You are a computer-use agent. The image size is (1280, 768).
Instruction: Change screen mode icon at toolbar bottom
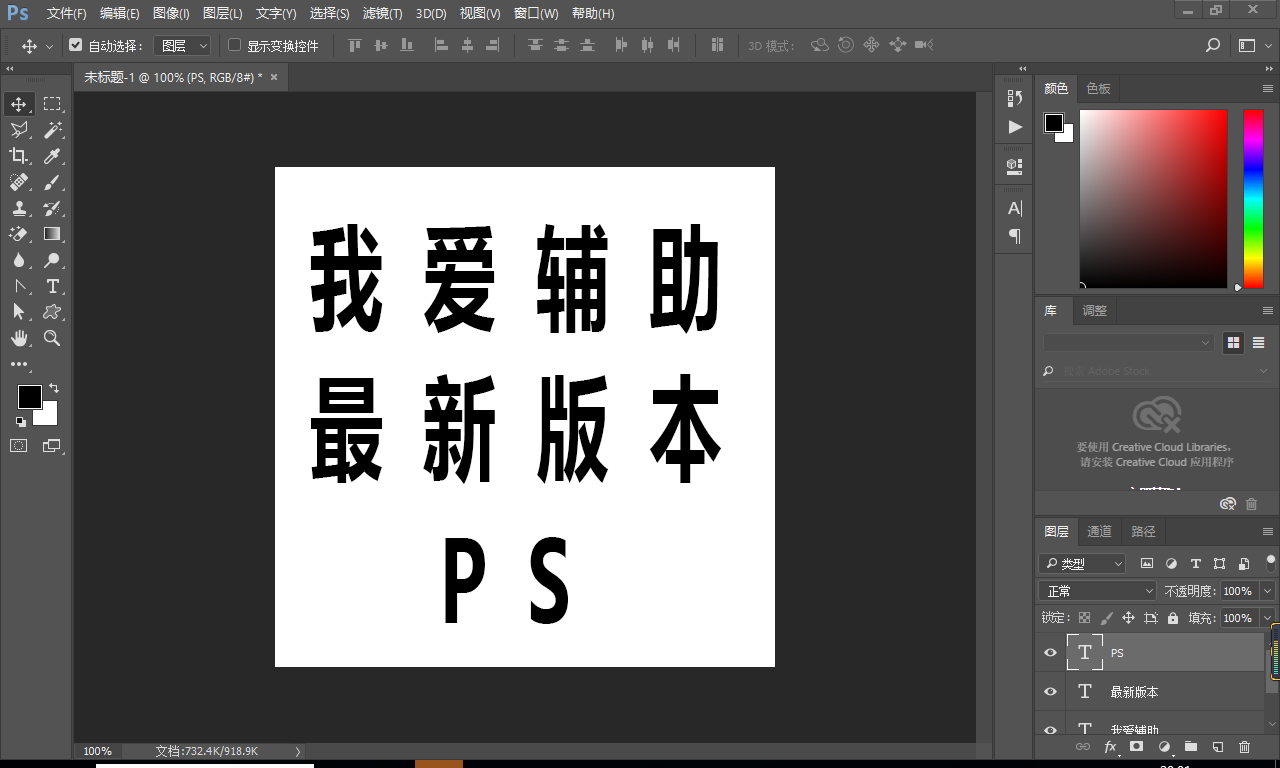[x=51, y=445]
